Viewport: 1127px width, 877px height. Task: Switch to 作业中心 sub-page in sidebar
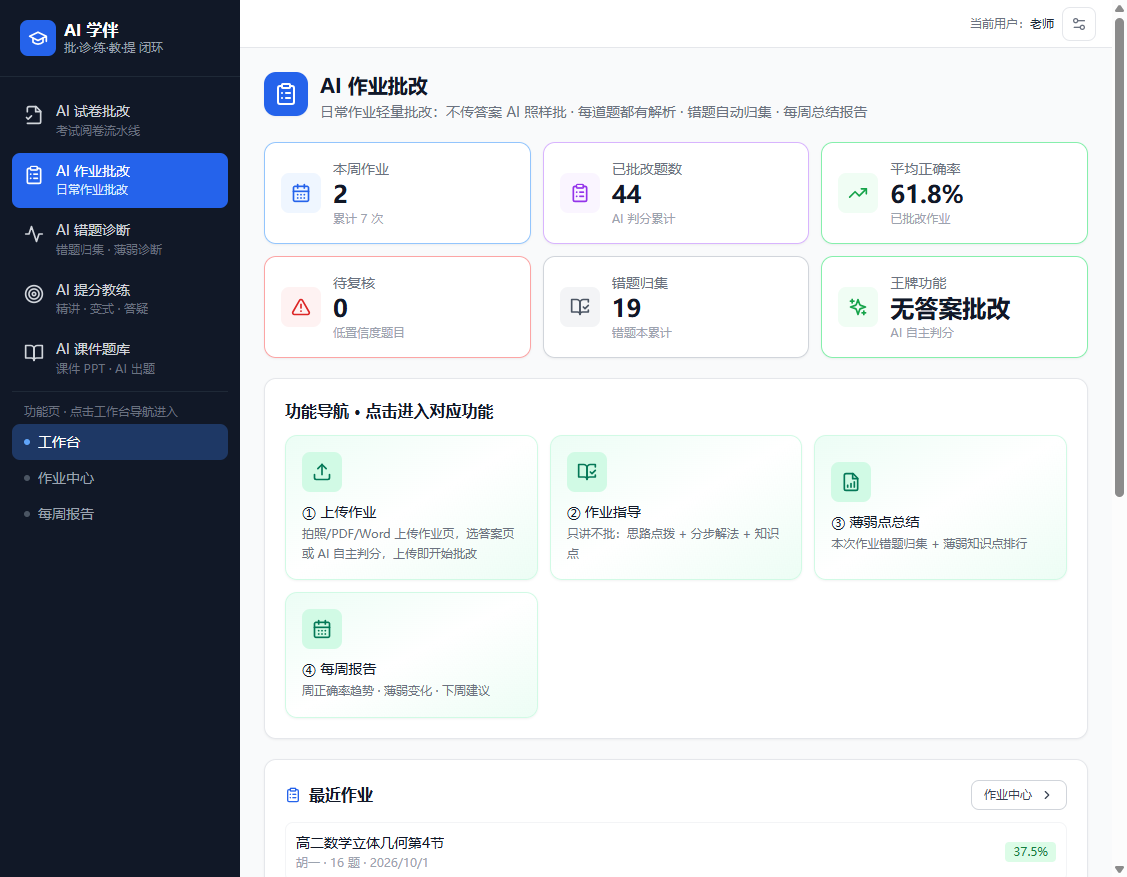(x=120, y=478)
